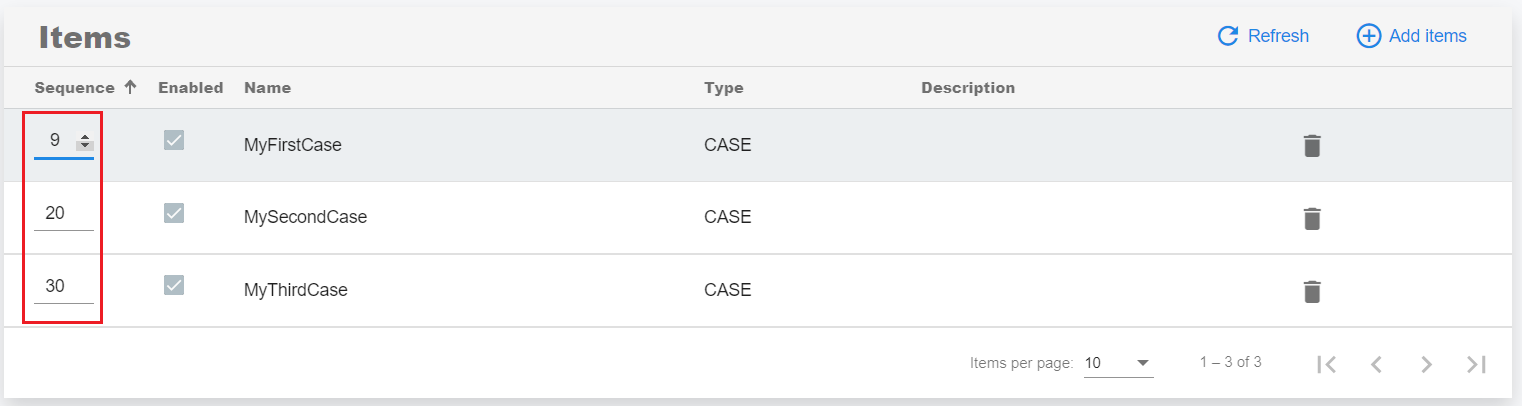Select the MySecondCase name cell
Image resolution: width=1522 pixels, height=406 pixels.
(306, 217)
